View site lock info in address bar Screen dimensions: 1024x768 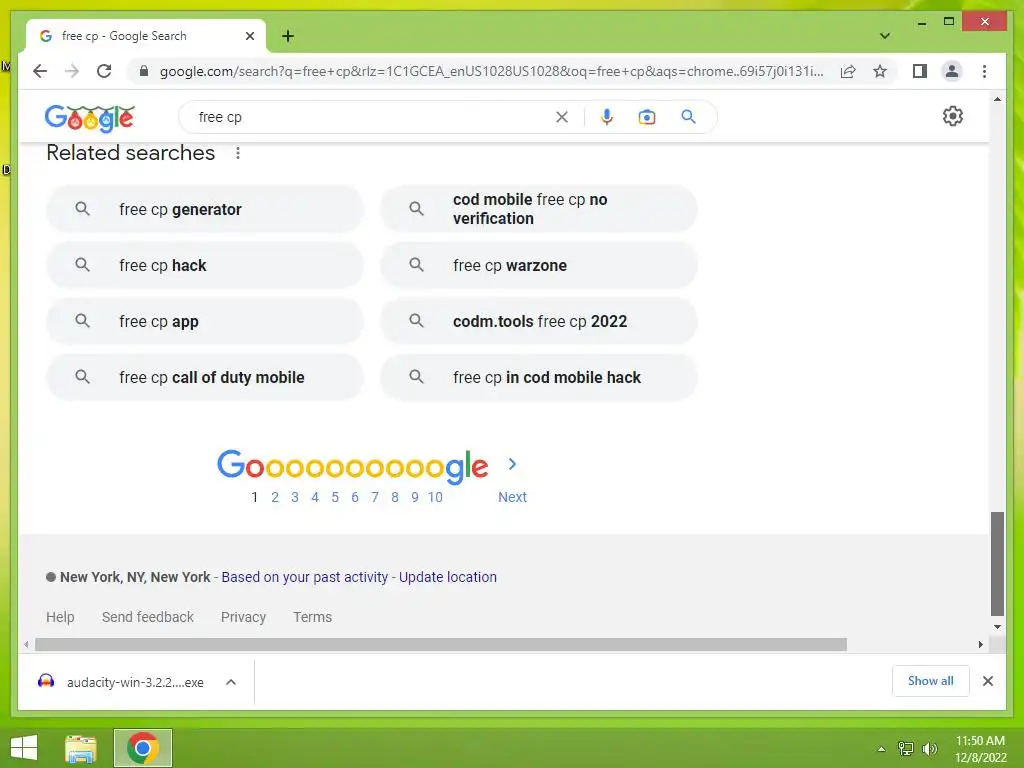(x=144, y=71)
